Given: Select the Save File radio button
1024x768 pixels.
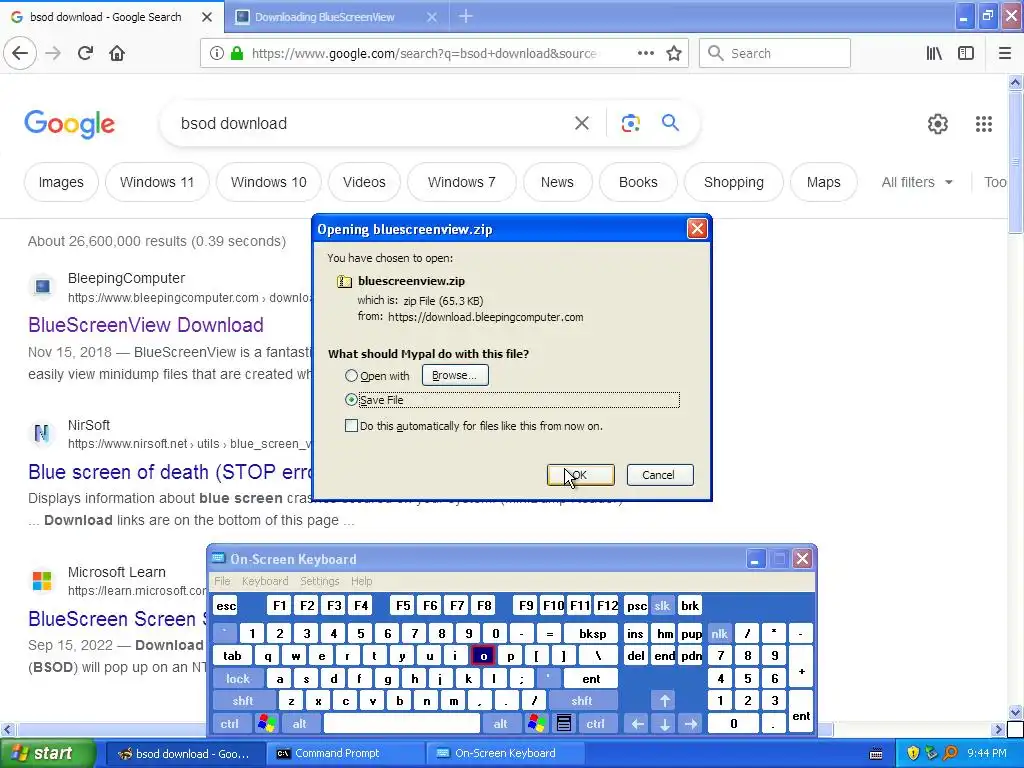Looking at the screenshot, I should [x=351, y=400].
